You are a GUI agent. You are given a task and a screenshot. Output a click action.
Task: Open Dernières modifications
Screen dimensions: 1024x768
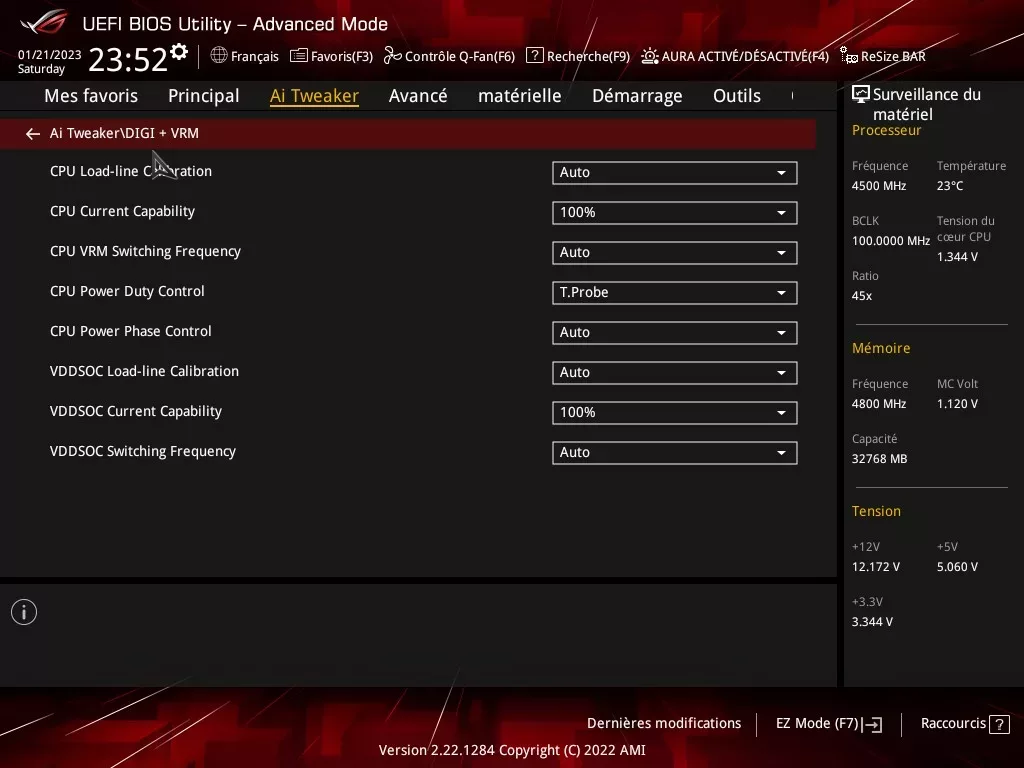(x=664, y=723)
